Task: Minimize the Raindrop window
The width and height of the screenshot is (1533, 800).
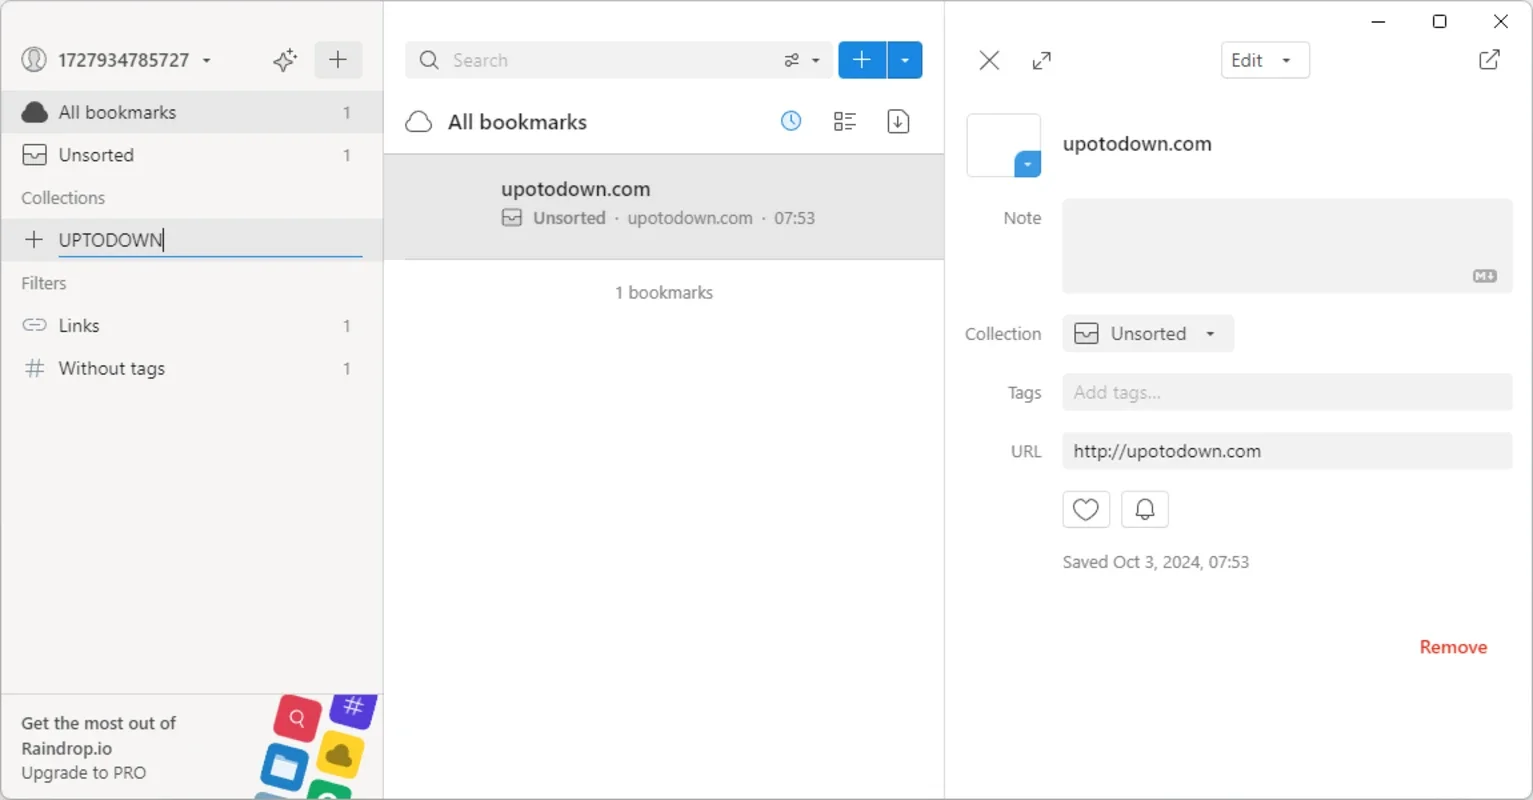Action: [1378, 22]
